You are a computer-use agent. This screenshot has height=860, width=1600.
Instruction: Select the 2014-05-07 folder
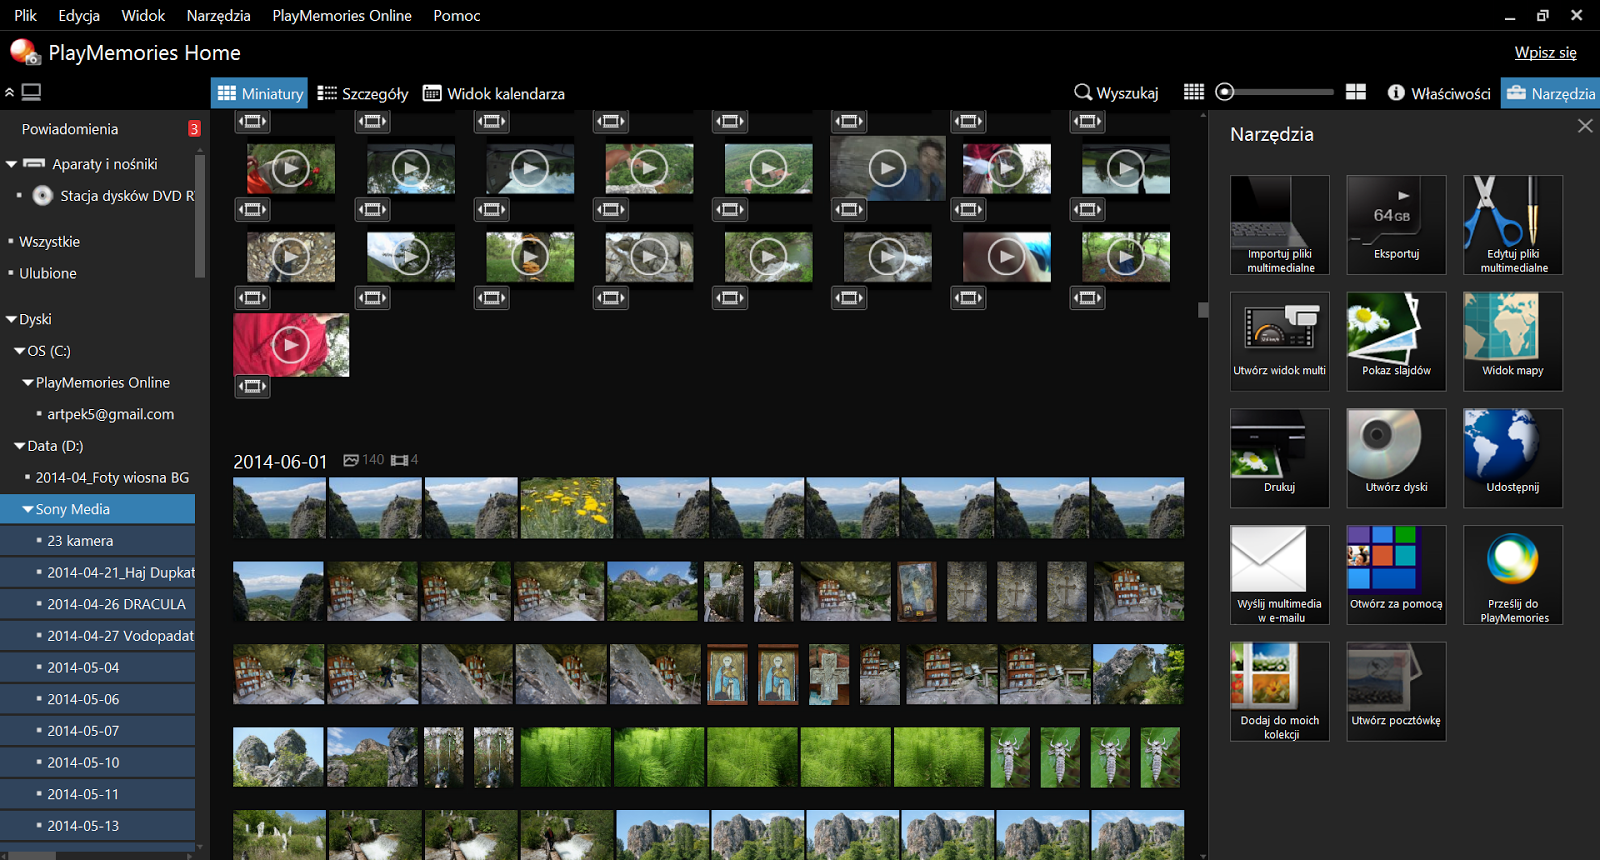point(97,731)
